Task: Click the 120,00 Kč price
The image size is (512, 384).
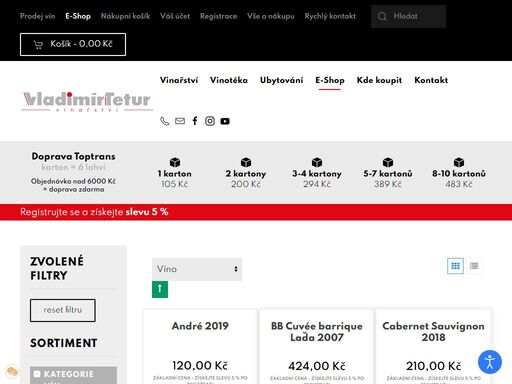Action: pyautogui.click(x=200, y=366)
